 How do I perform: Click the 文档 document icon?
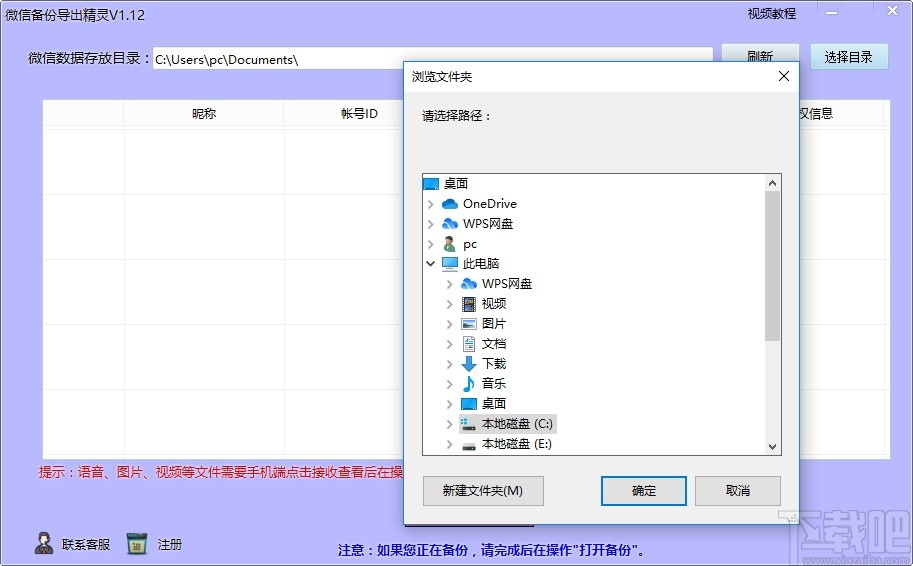(x=469, y=344)
